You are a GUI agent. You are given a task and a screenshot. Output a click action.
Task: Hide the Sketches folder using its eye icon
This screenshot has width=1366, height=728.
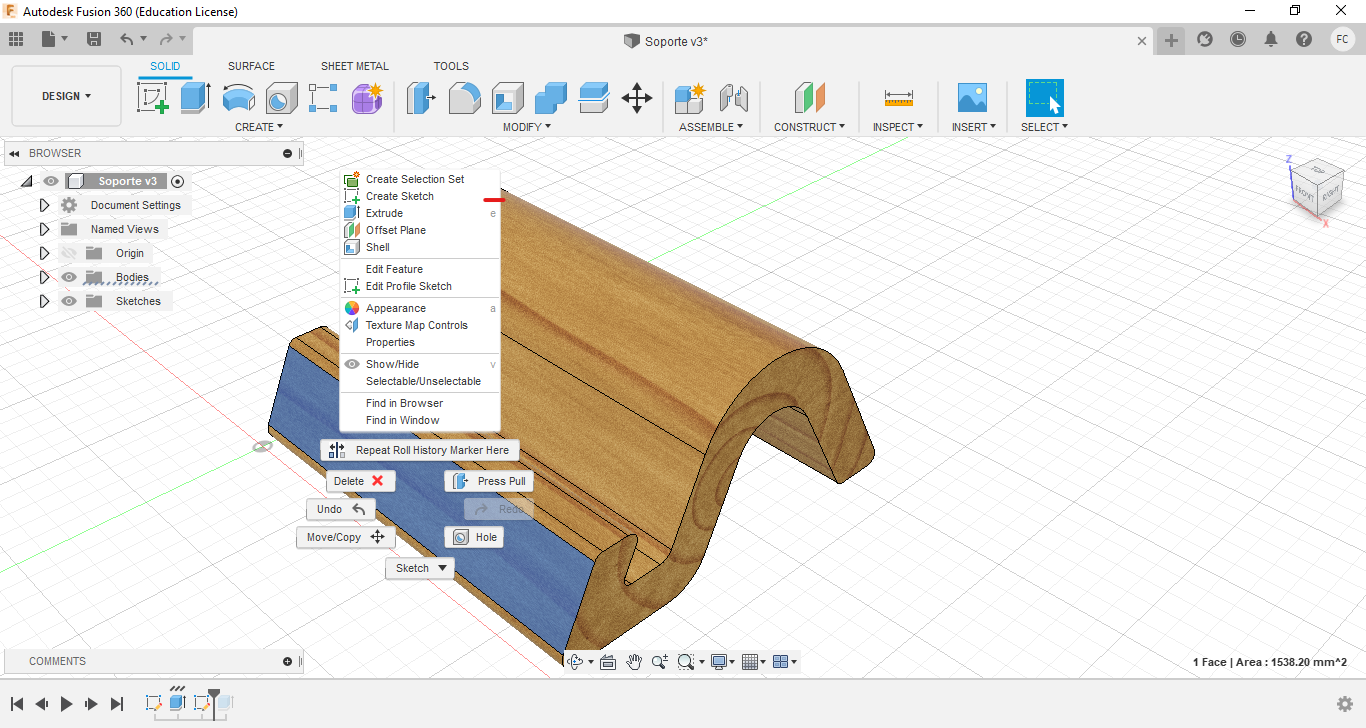[x=68, y=301]
